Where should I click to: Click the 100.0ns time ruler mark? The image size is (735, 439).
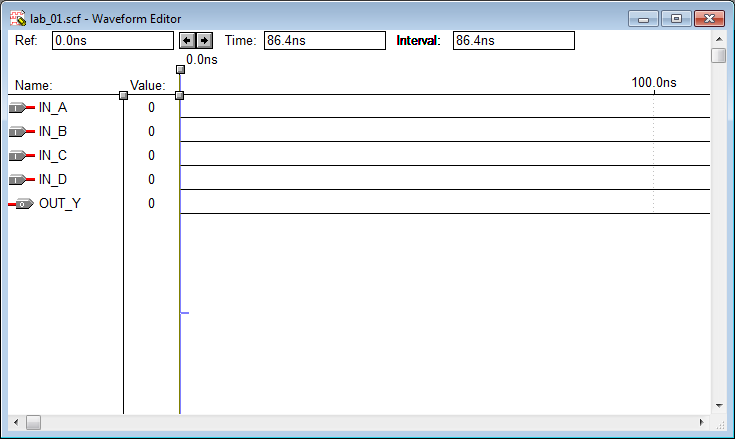654,83
